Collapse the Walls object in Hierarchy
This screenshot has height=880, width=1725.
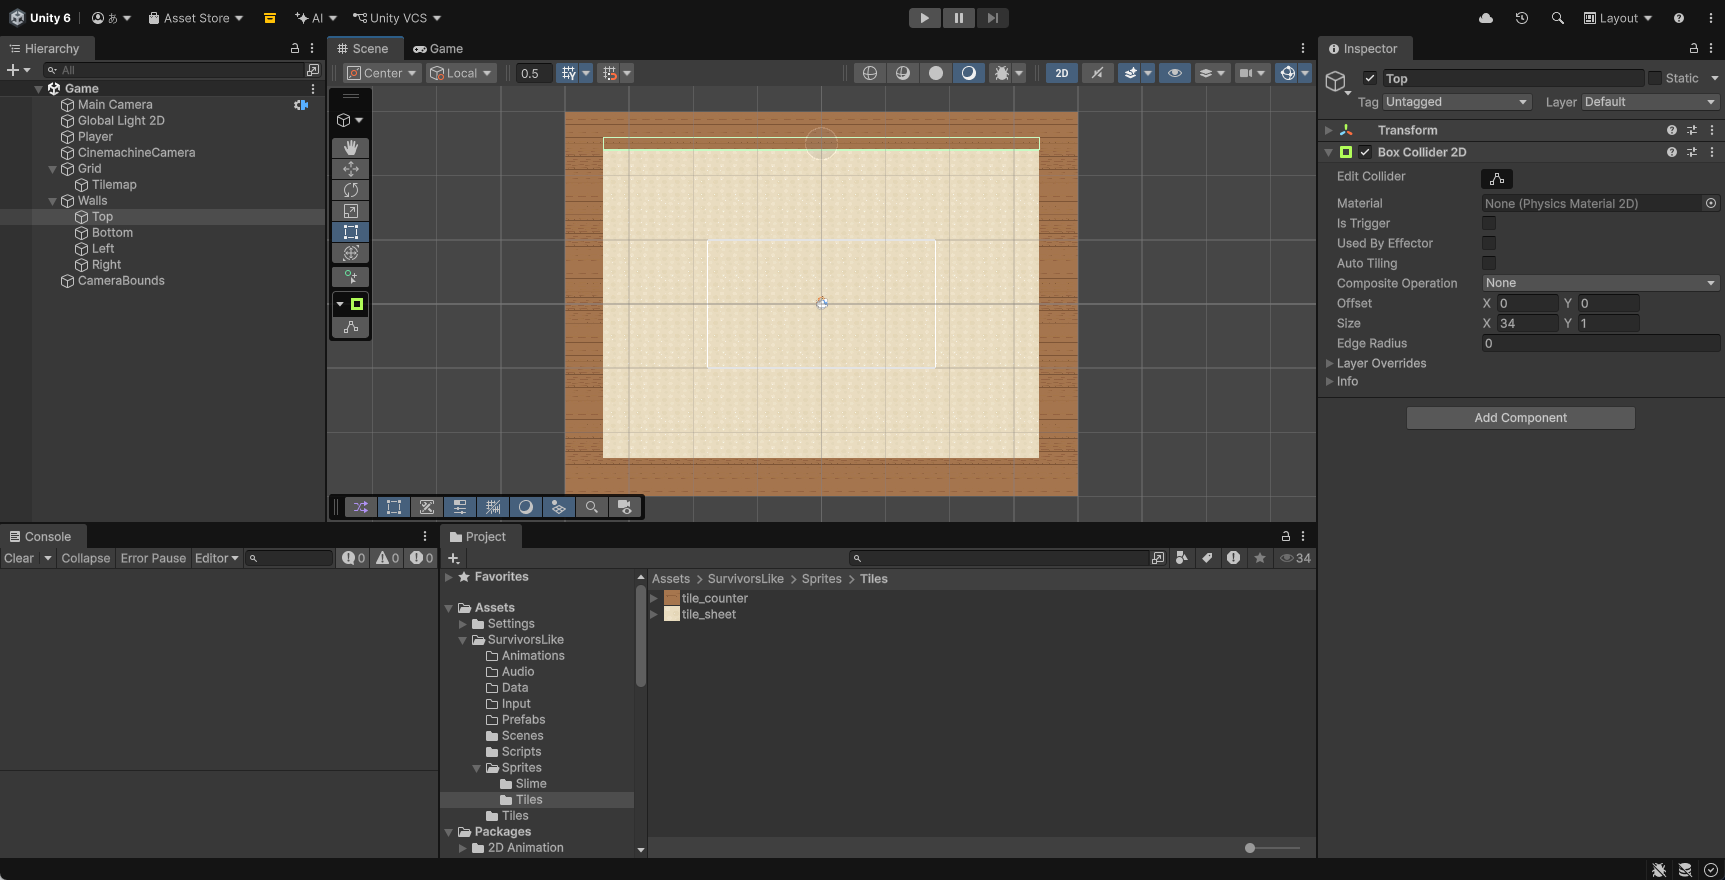(53, 201)
